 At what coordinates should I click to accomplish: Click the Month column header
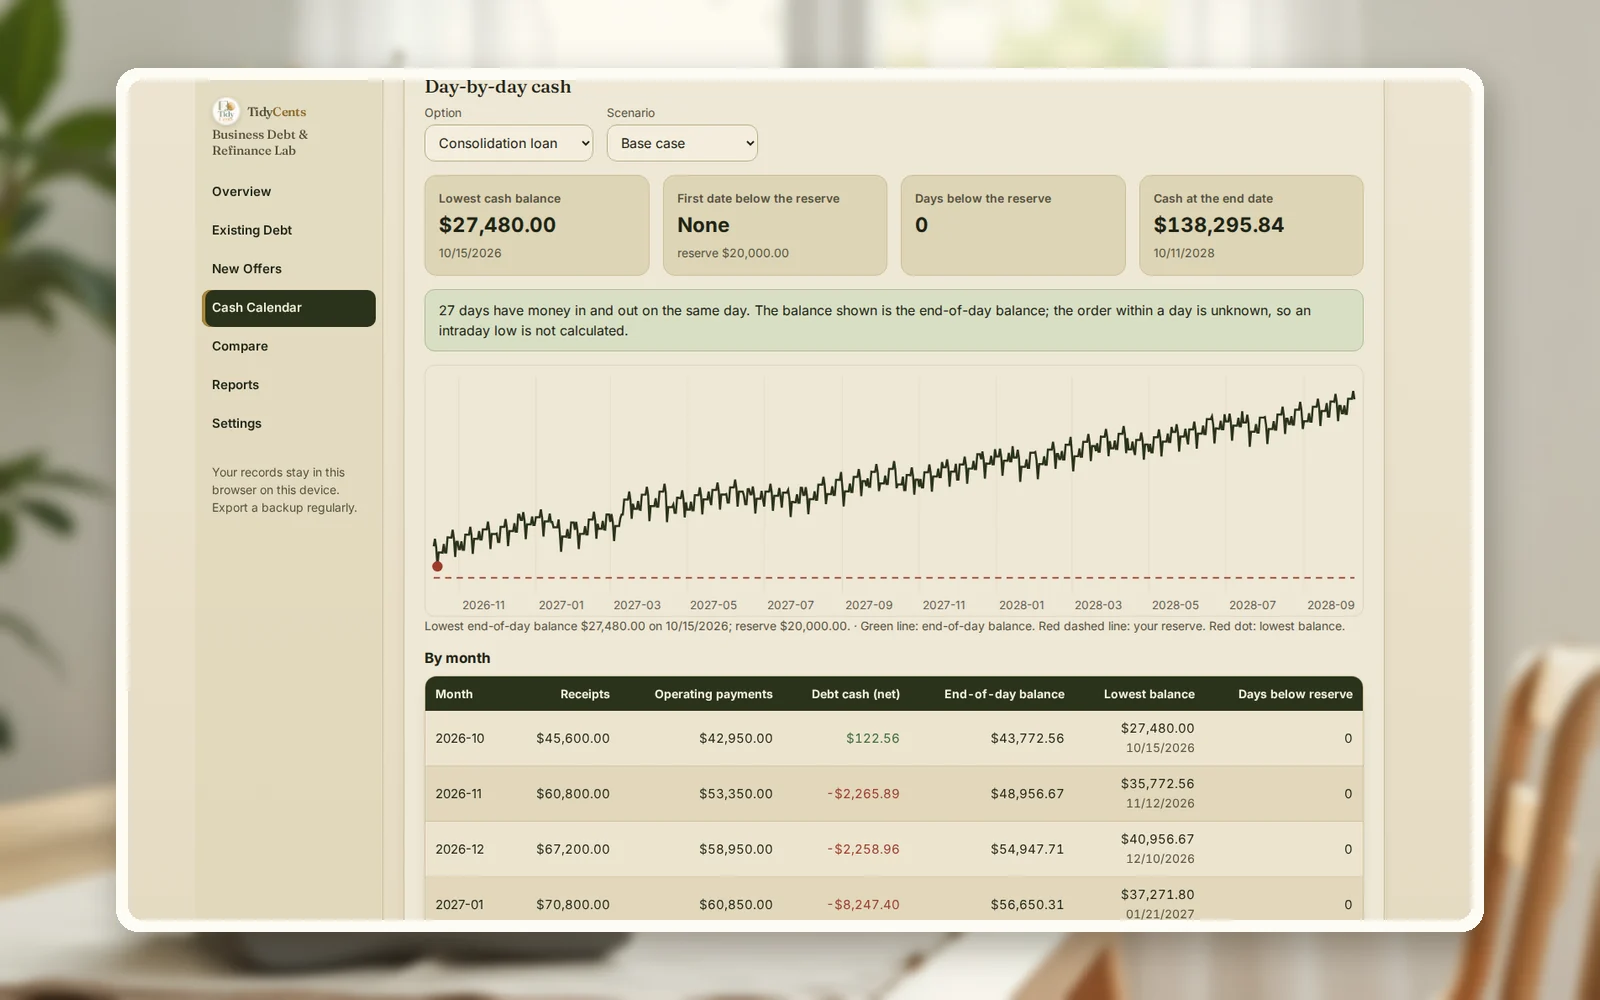coord(454,694)
